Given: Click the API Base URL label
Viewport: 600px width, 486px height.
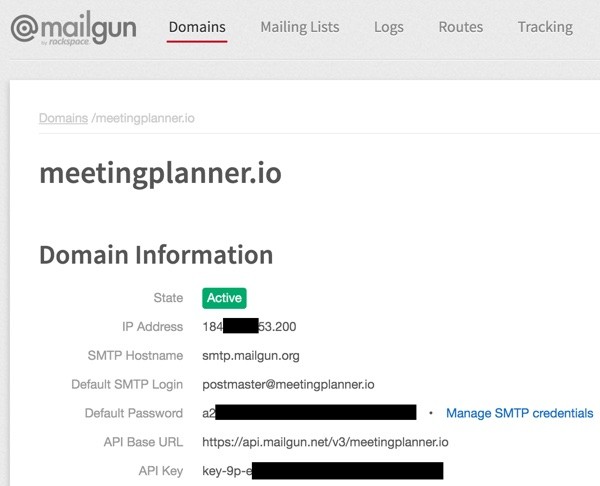Looking at the screenshot, I should [143, 442].
